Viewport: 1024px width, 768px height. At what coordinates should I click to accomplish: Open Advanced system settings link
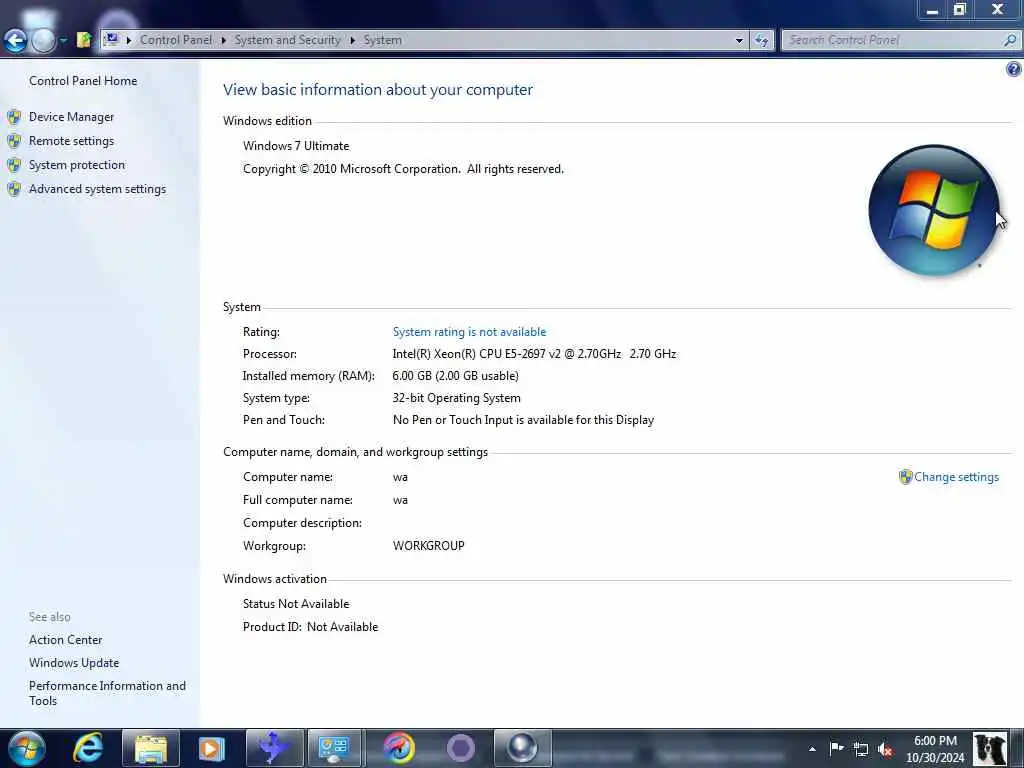[x=97, y=189]
